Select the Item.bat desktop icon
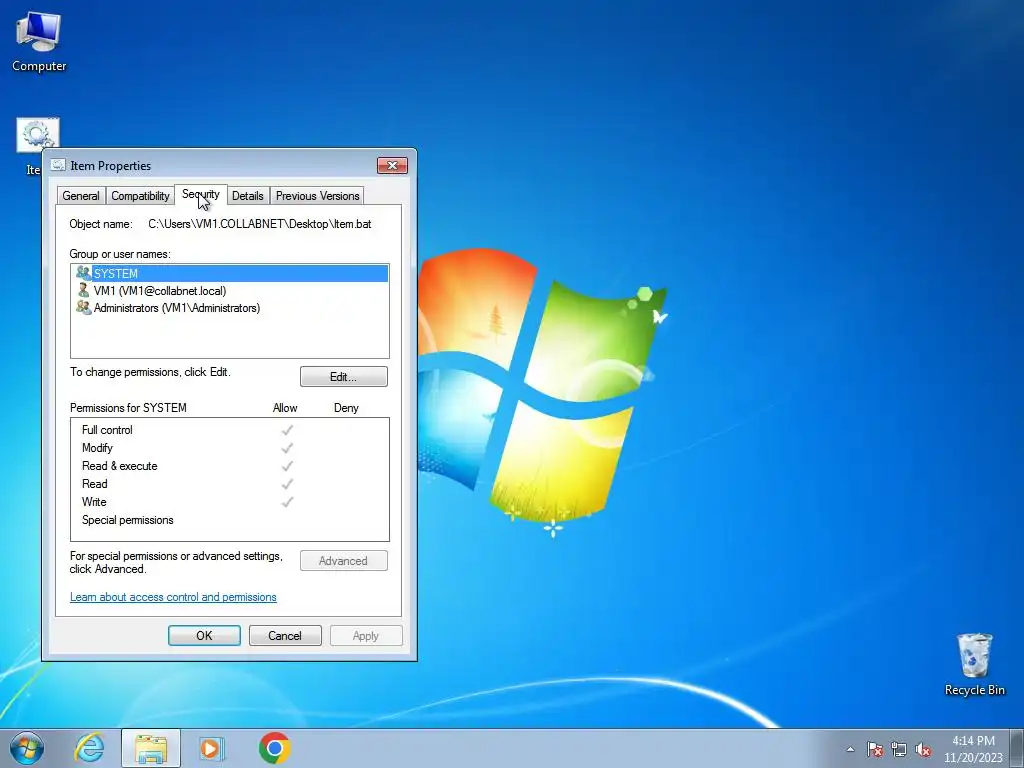Screen dimensions: 1024x768 (37, 135)
